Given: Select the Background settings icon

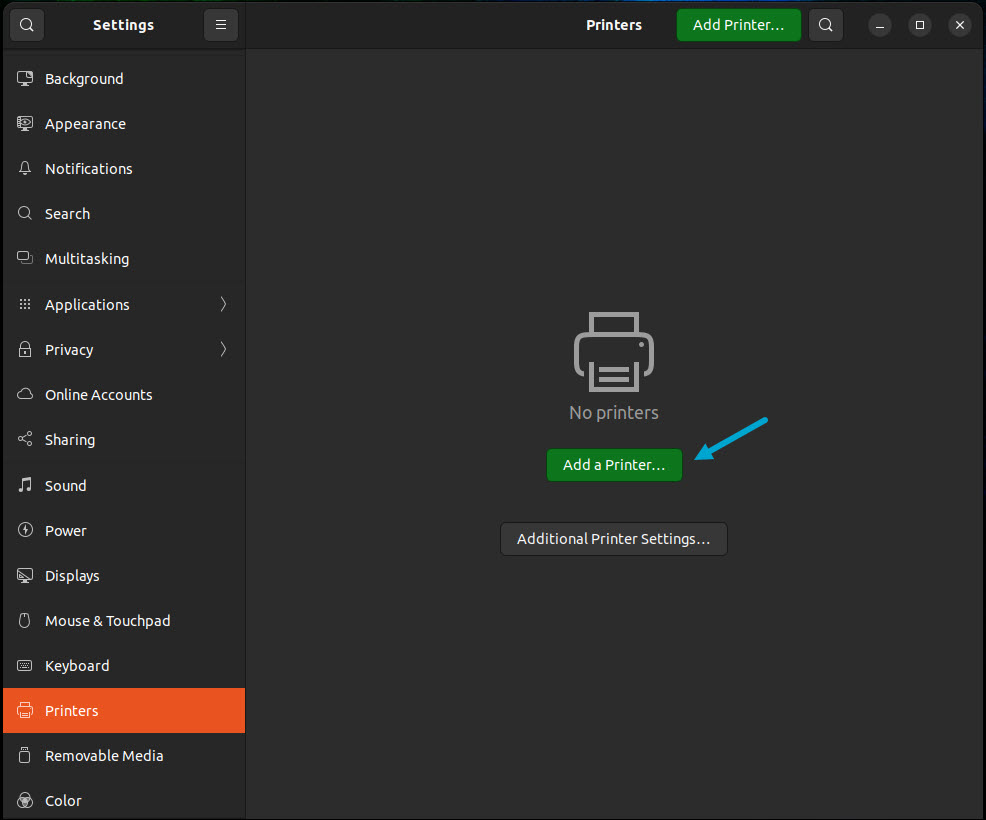Looking at the screenshot, I should click(24, 78).
